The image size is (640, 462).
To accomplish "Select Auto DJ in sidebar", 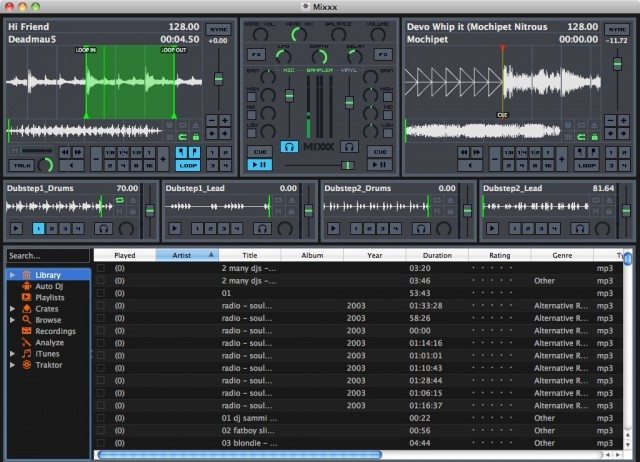I will 49,286.
